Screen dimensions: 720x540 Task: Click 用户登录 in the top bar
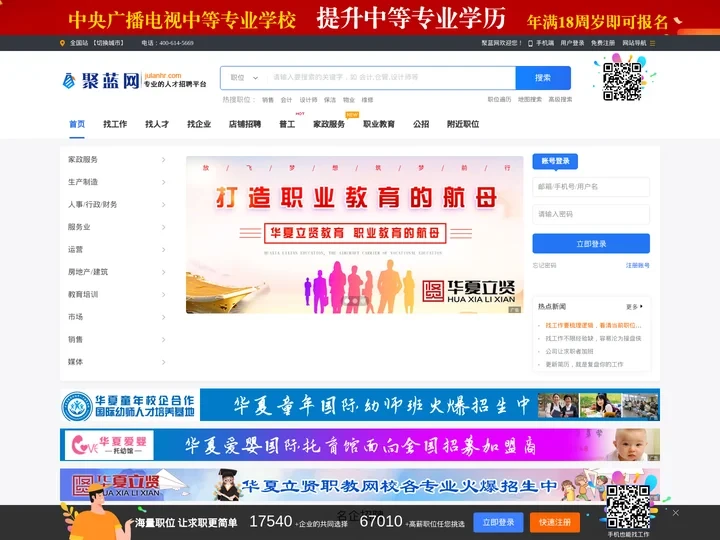click(x=572, y=43)
